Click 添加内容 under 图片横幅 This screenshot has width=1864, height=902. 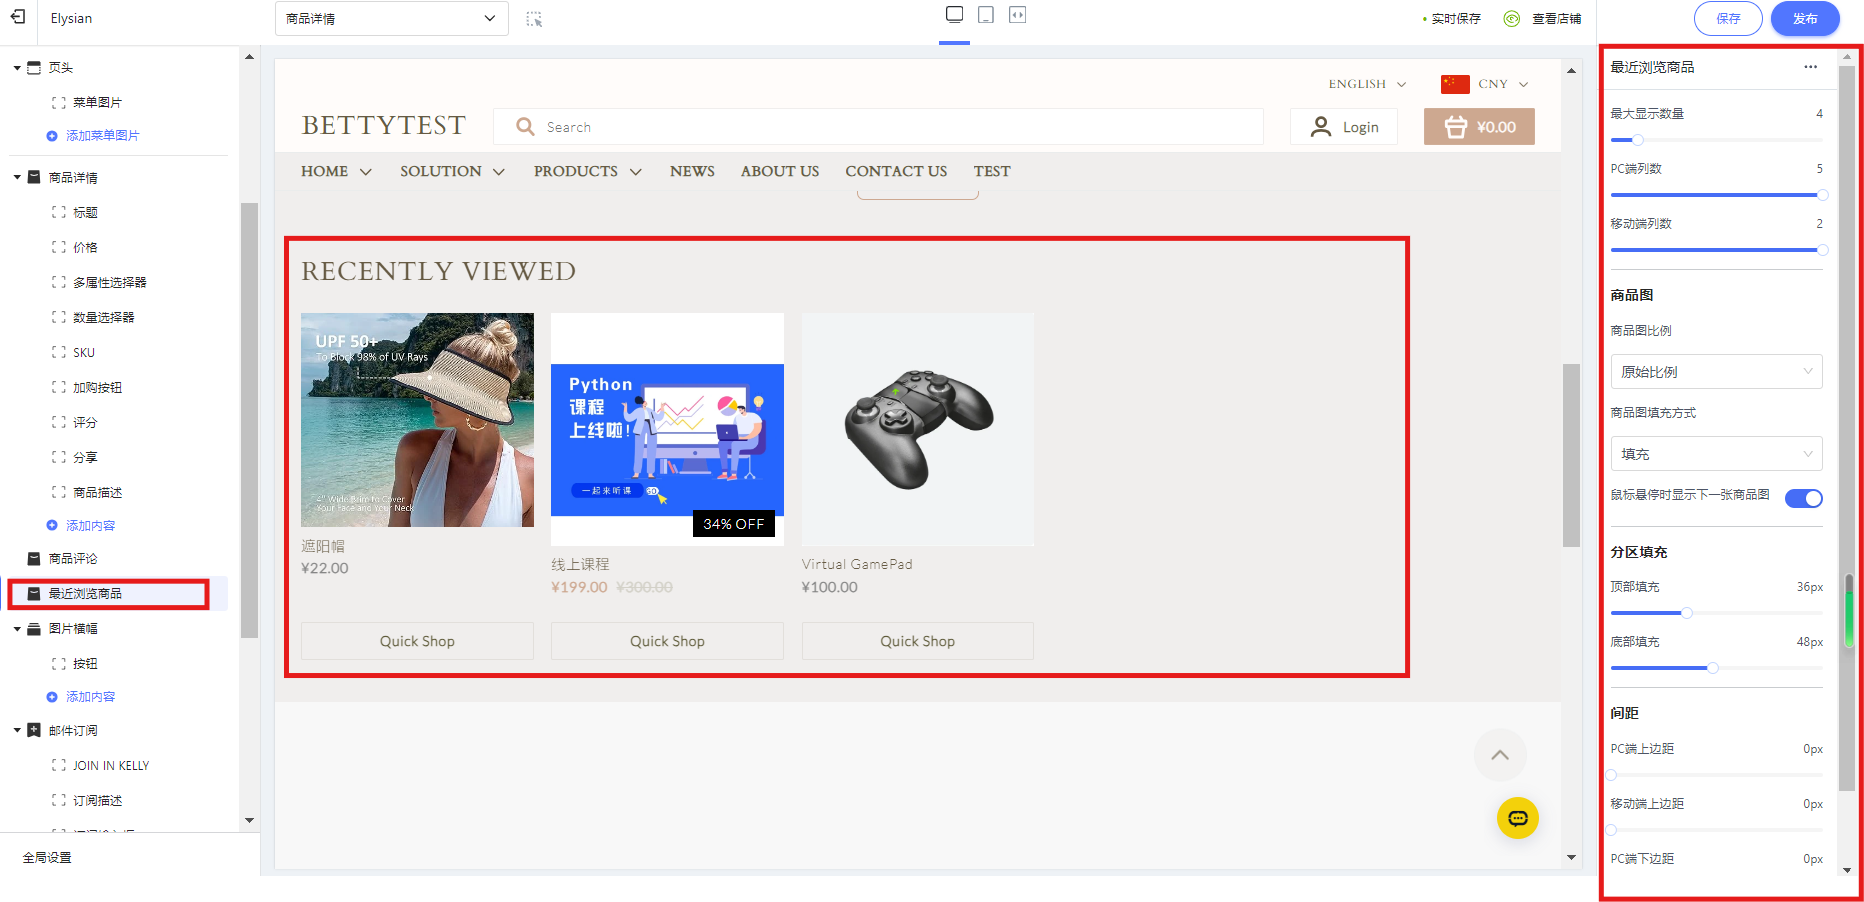90,697
